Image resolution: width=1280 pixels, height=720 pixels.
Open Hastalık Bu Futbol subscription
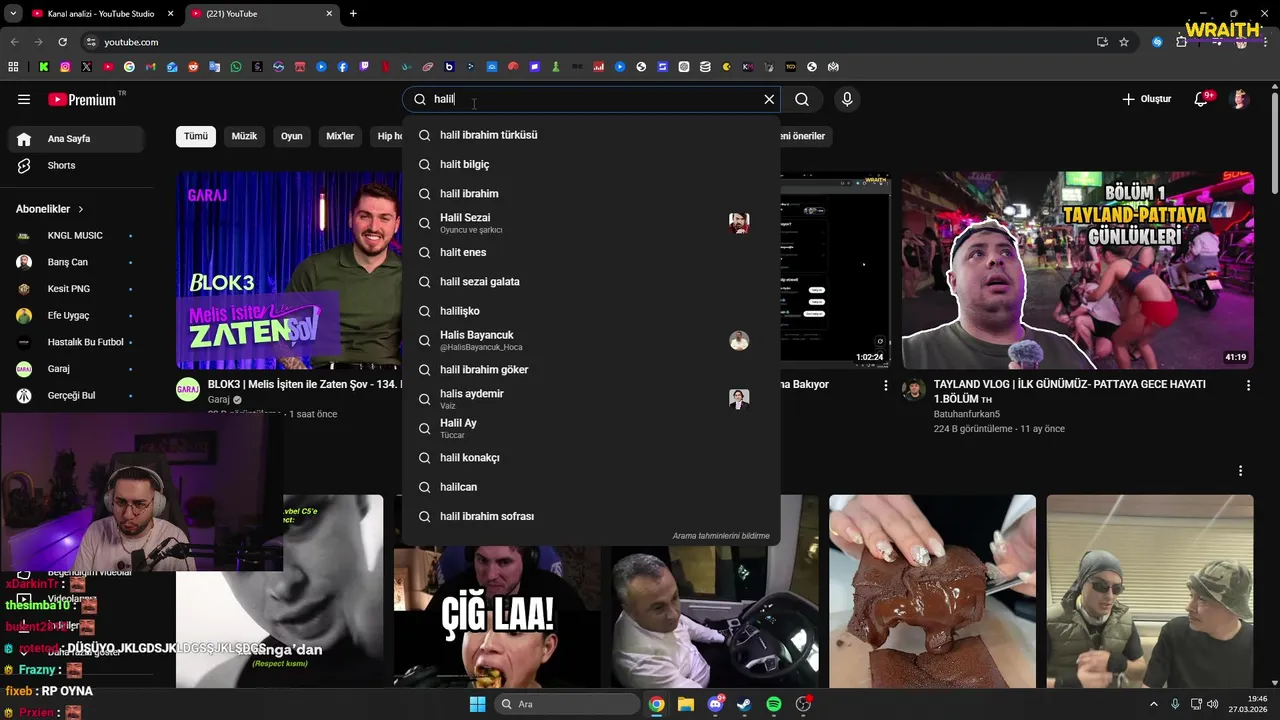click(76, 342)
